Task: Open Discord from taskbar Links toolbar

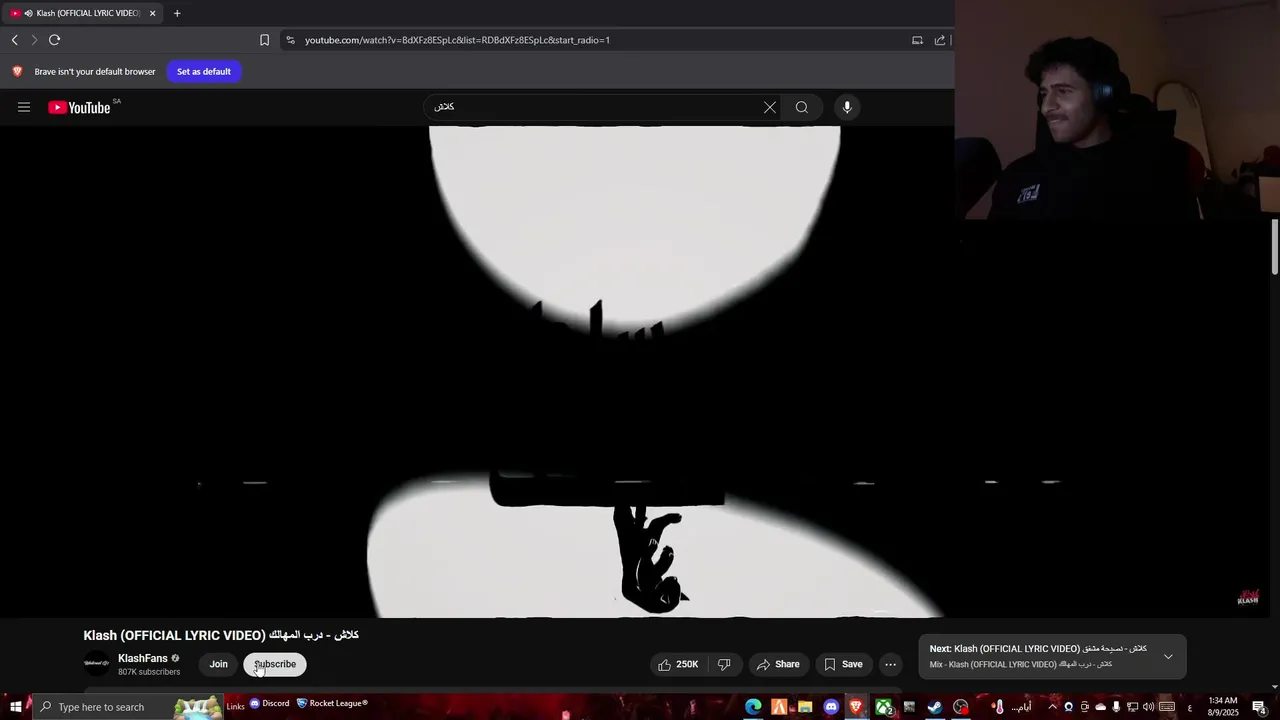Action: [269, 703]
